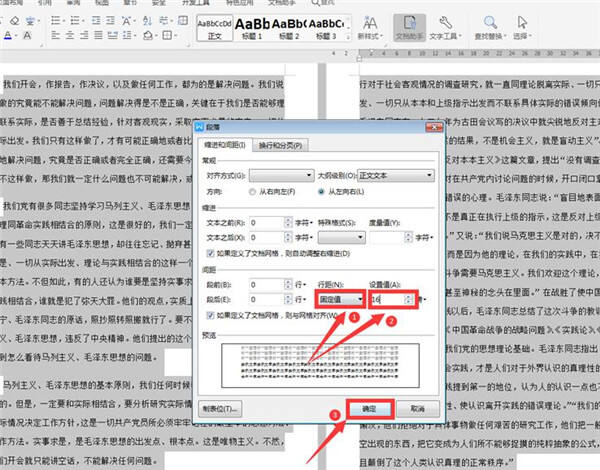Click the sort A-Z icon
The width and height of the screenshot is (600, 470).
[x=147, y=20]
